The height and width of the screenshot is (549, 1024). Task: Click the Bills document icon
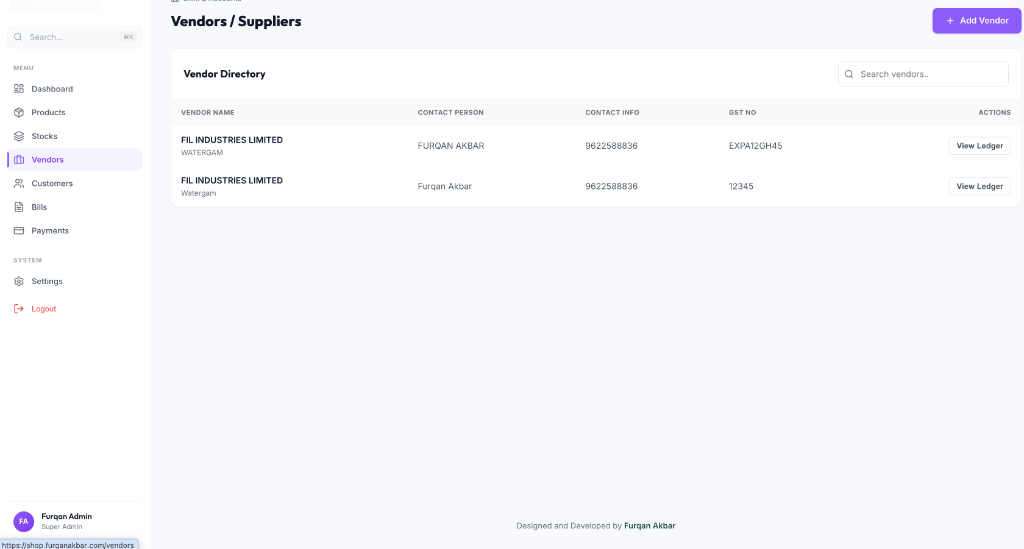click(19, 207)
